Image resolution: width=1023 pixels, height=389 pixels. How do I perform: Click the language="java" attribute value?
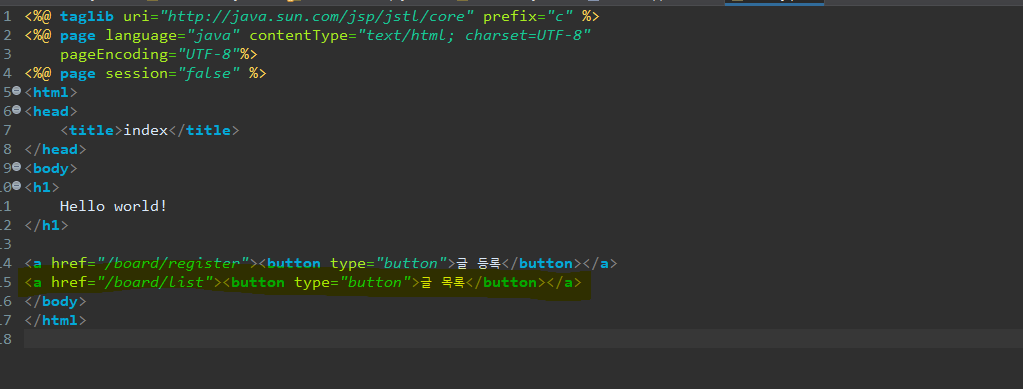pos(215,35)
